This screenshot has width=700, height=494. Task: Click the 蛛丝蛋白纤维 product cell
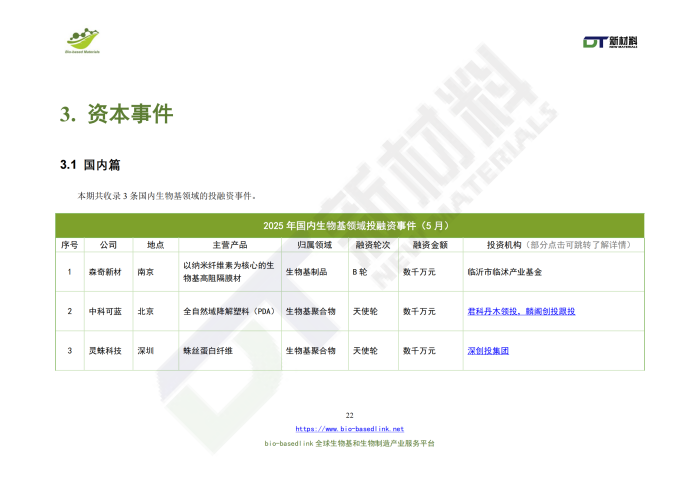coord(207,351)
